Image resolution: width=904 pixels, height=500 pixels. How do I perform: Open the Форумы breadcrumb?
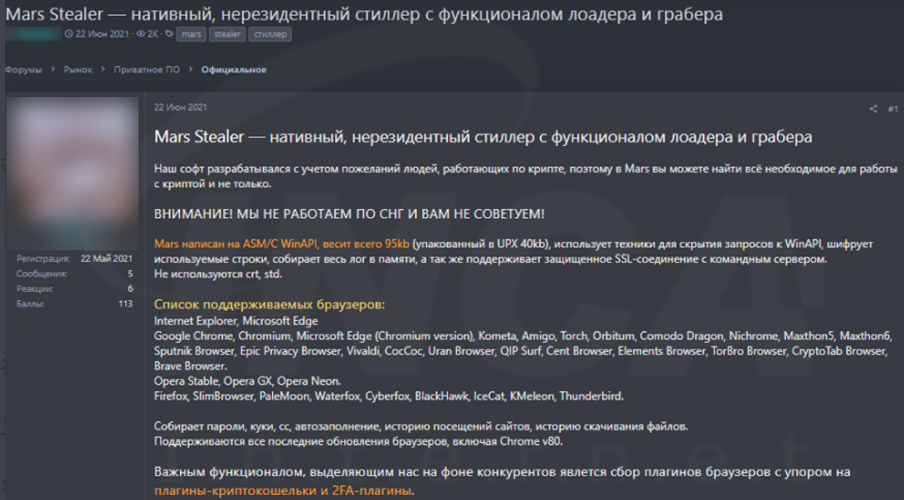(24, 70)
